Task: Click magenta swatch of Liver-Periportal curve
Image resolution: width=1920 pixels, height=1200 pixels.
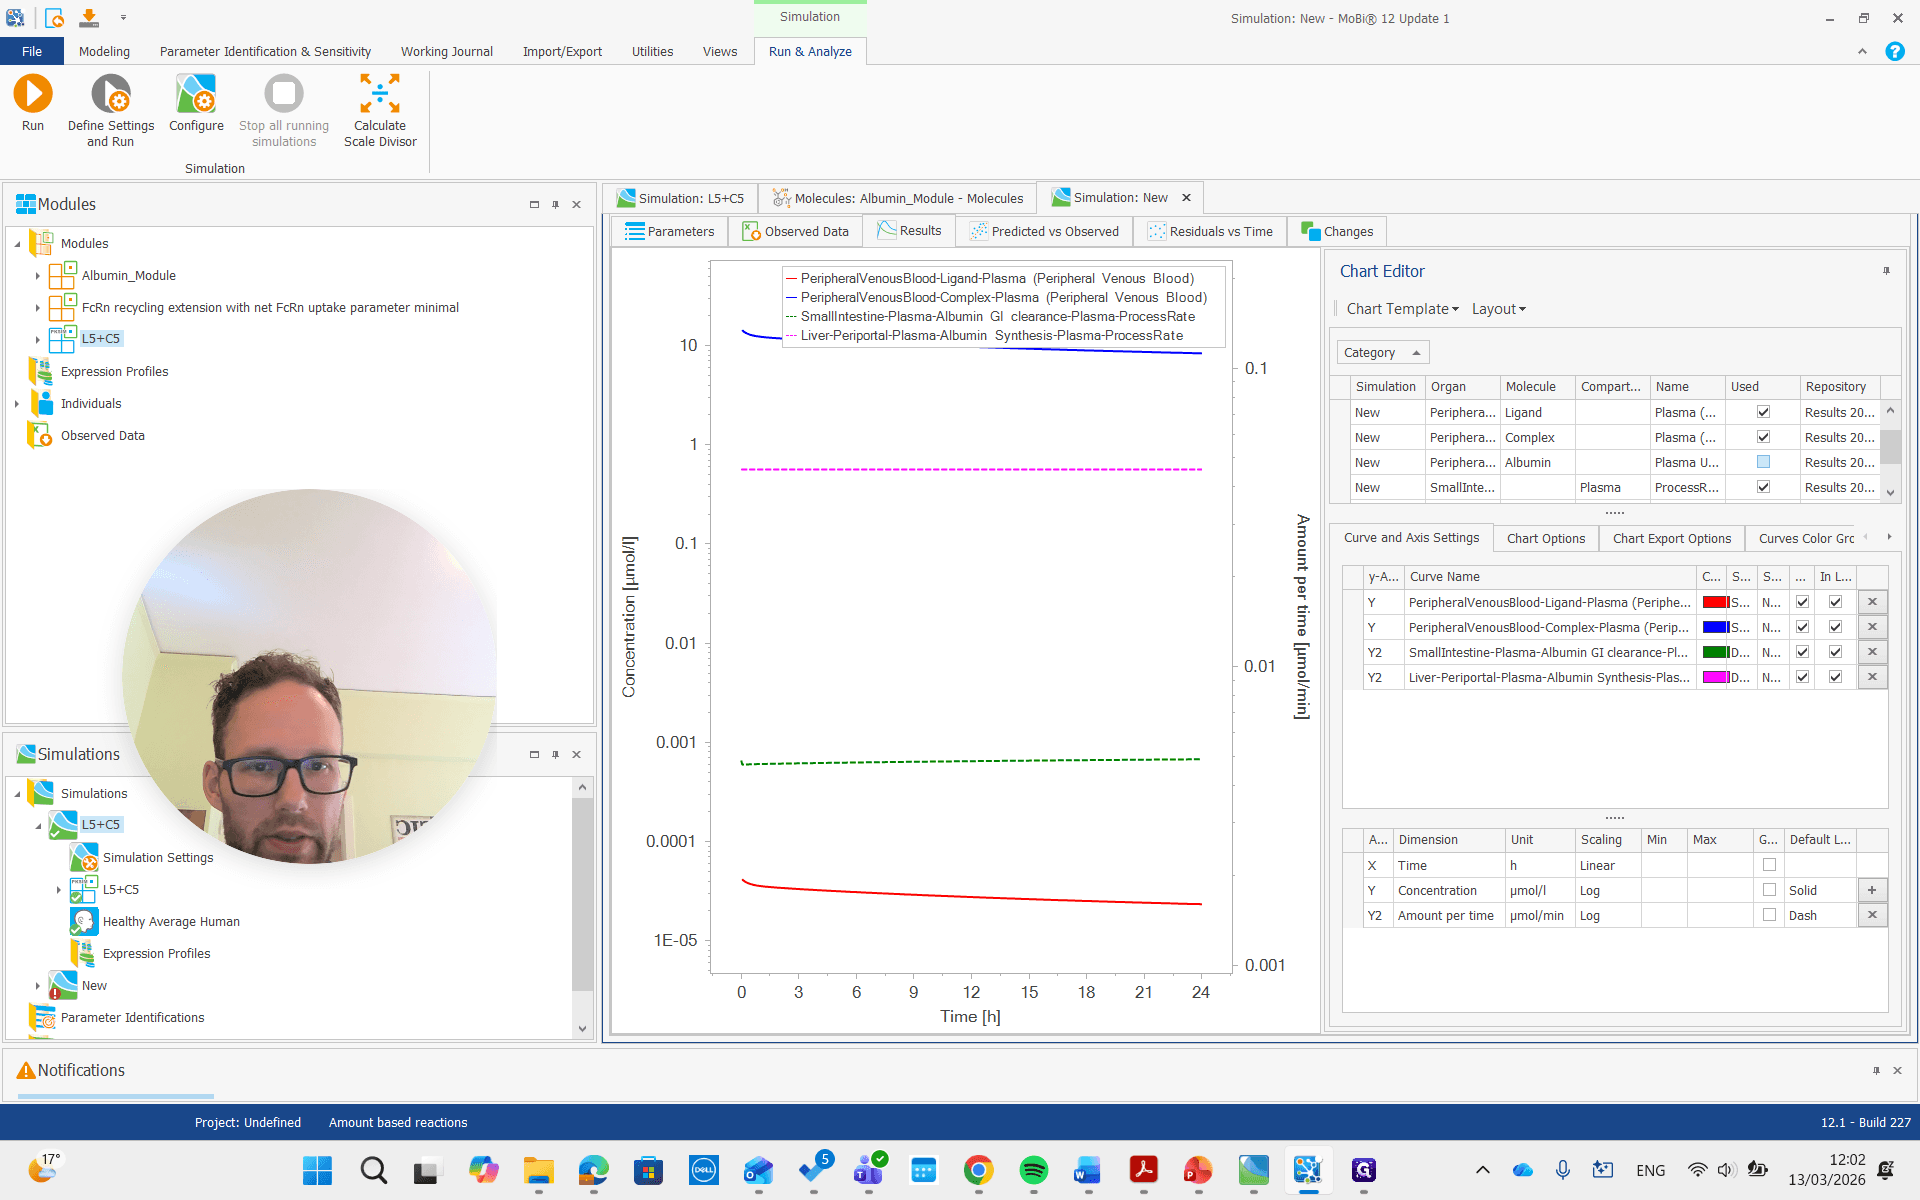Action: (x=1714, y=677)
